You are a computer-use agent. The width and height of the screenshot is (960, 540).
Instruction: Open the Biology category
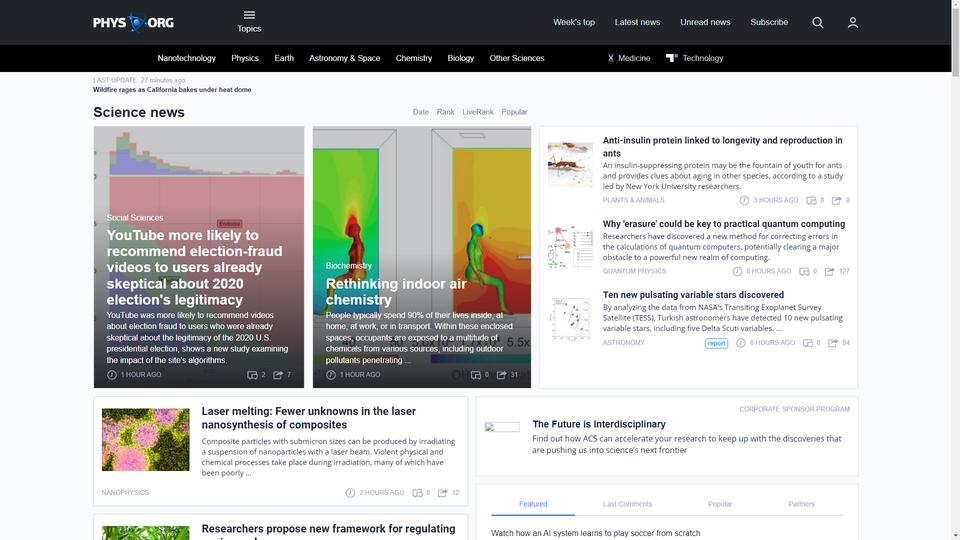point(460,58)
